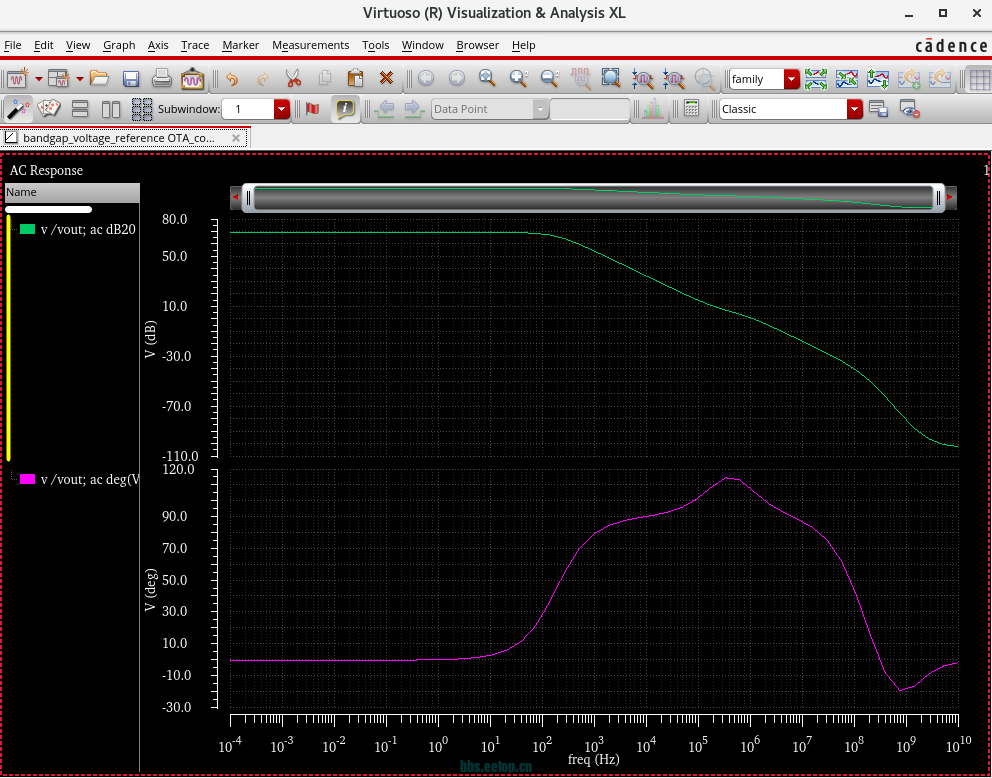Toggle the graph grid display icon
This screenshot has width=992, height=778.
[x=979, y=79]
